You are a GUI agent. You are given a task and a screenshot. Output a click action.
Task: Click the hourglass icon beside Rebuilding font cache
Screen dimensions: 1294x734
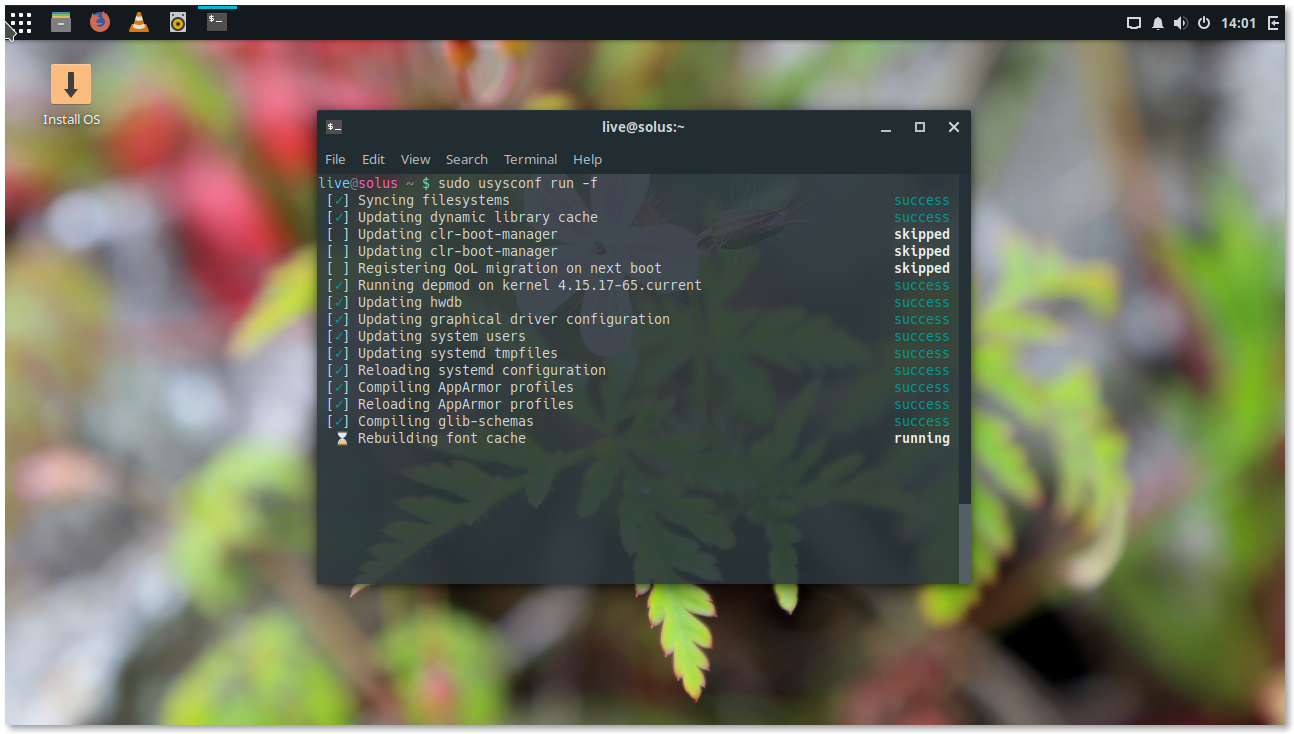(x=342, y=438)
